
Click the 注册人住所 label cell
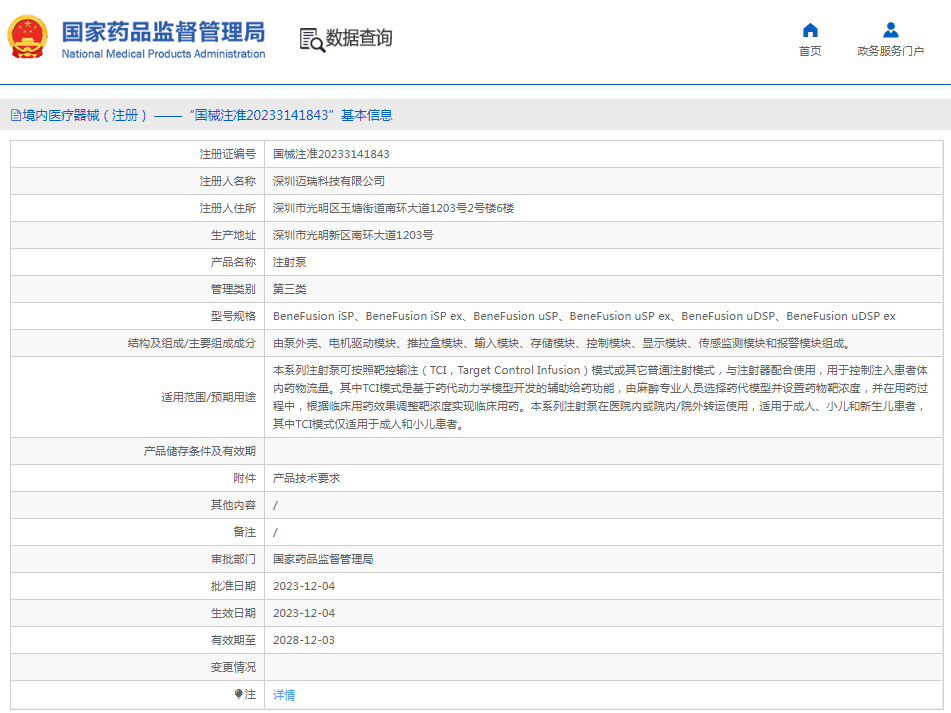(x=138, y=208)
